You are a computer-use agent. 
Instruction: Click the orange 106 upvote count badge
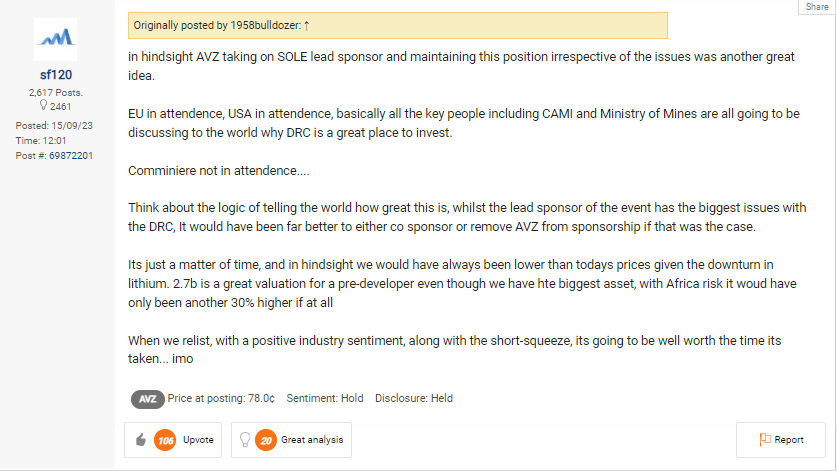(x=165, y=439)
